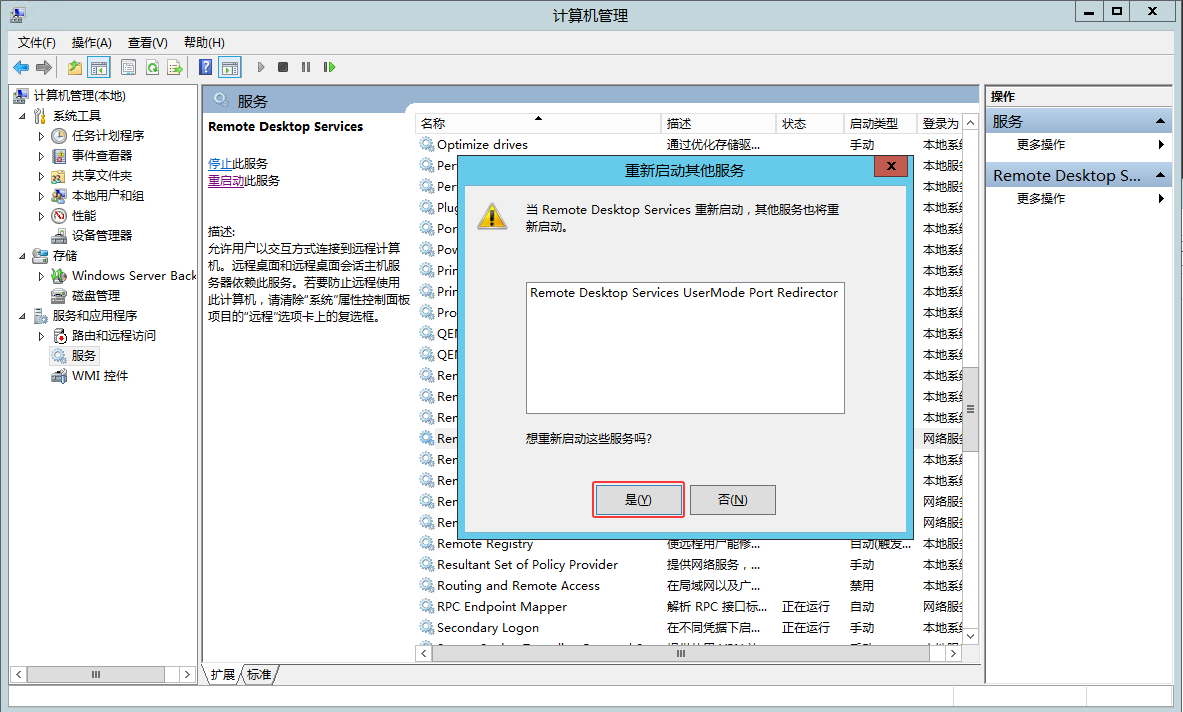
Task: Click the Restart service toolbar icon
Action: 329,67
